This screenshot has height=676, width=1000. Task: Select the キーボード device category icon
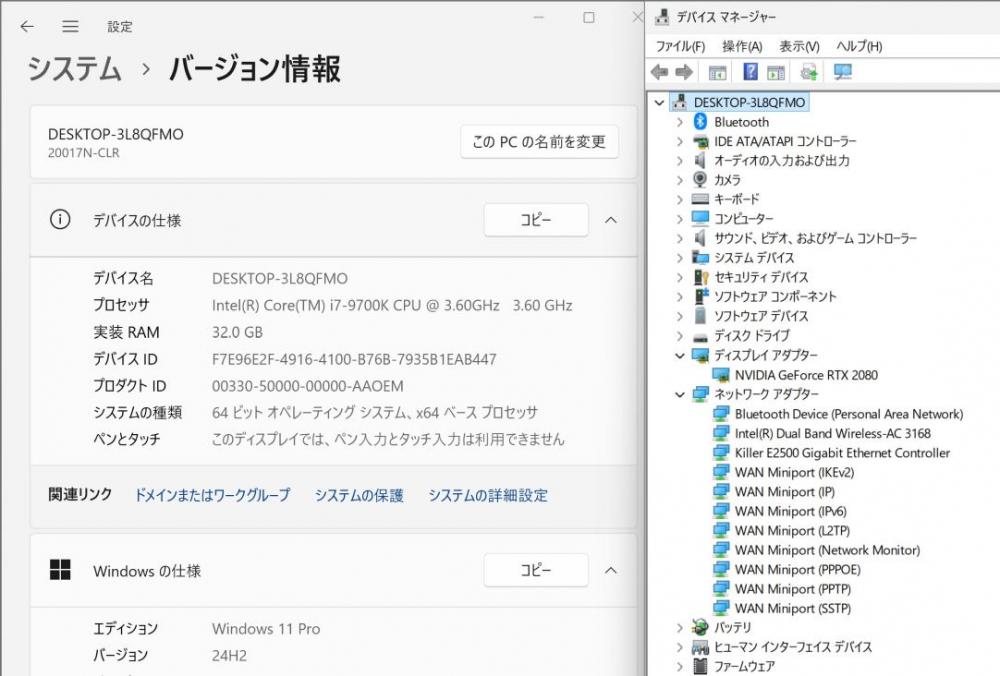pyautogui.click(x=700, y=199)
